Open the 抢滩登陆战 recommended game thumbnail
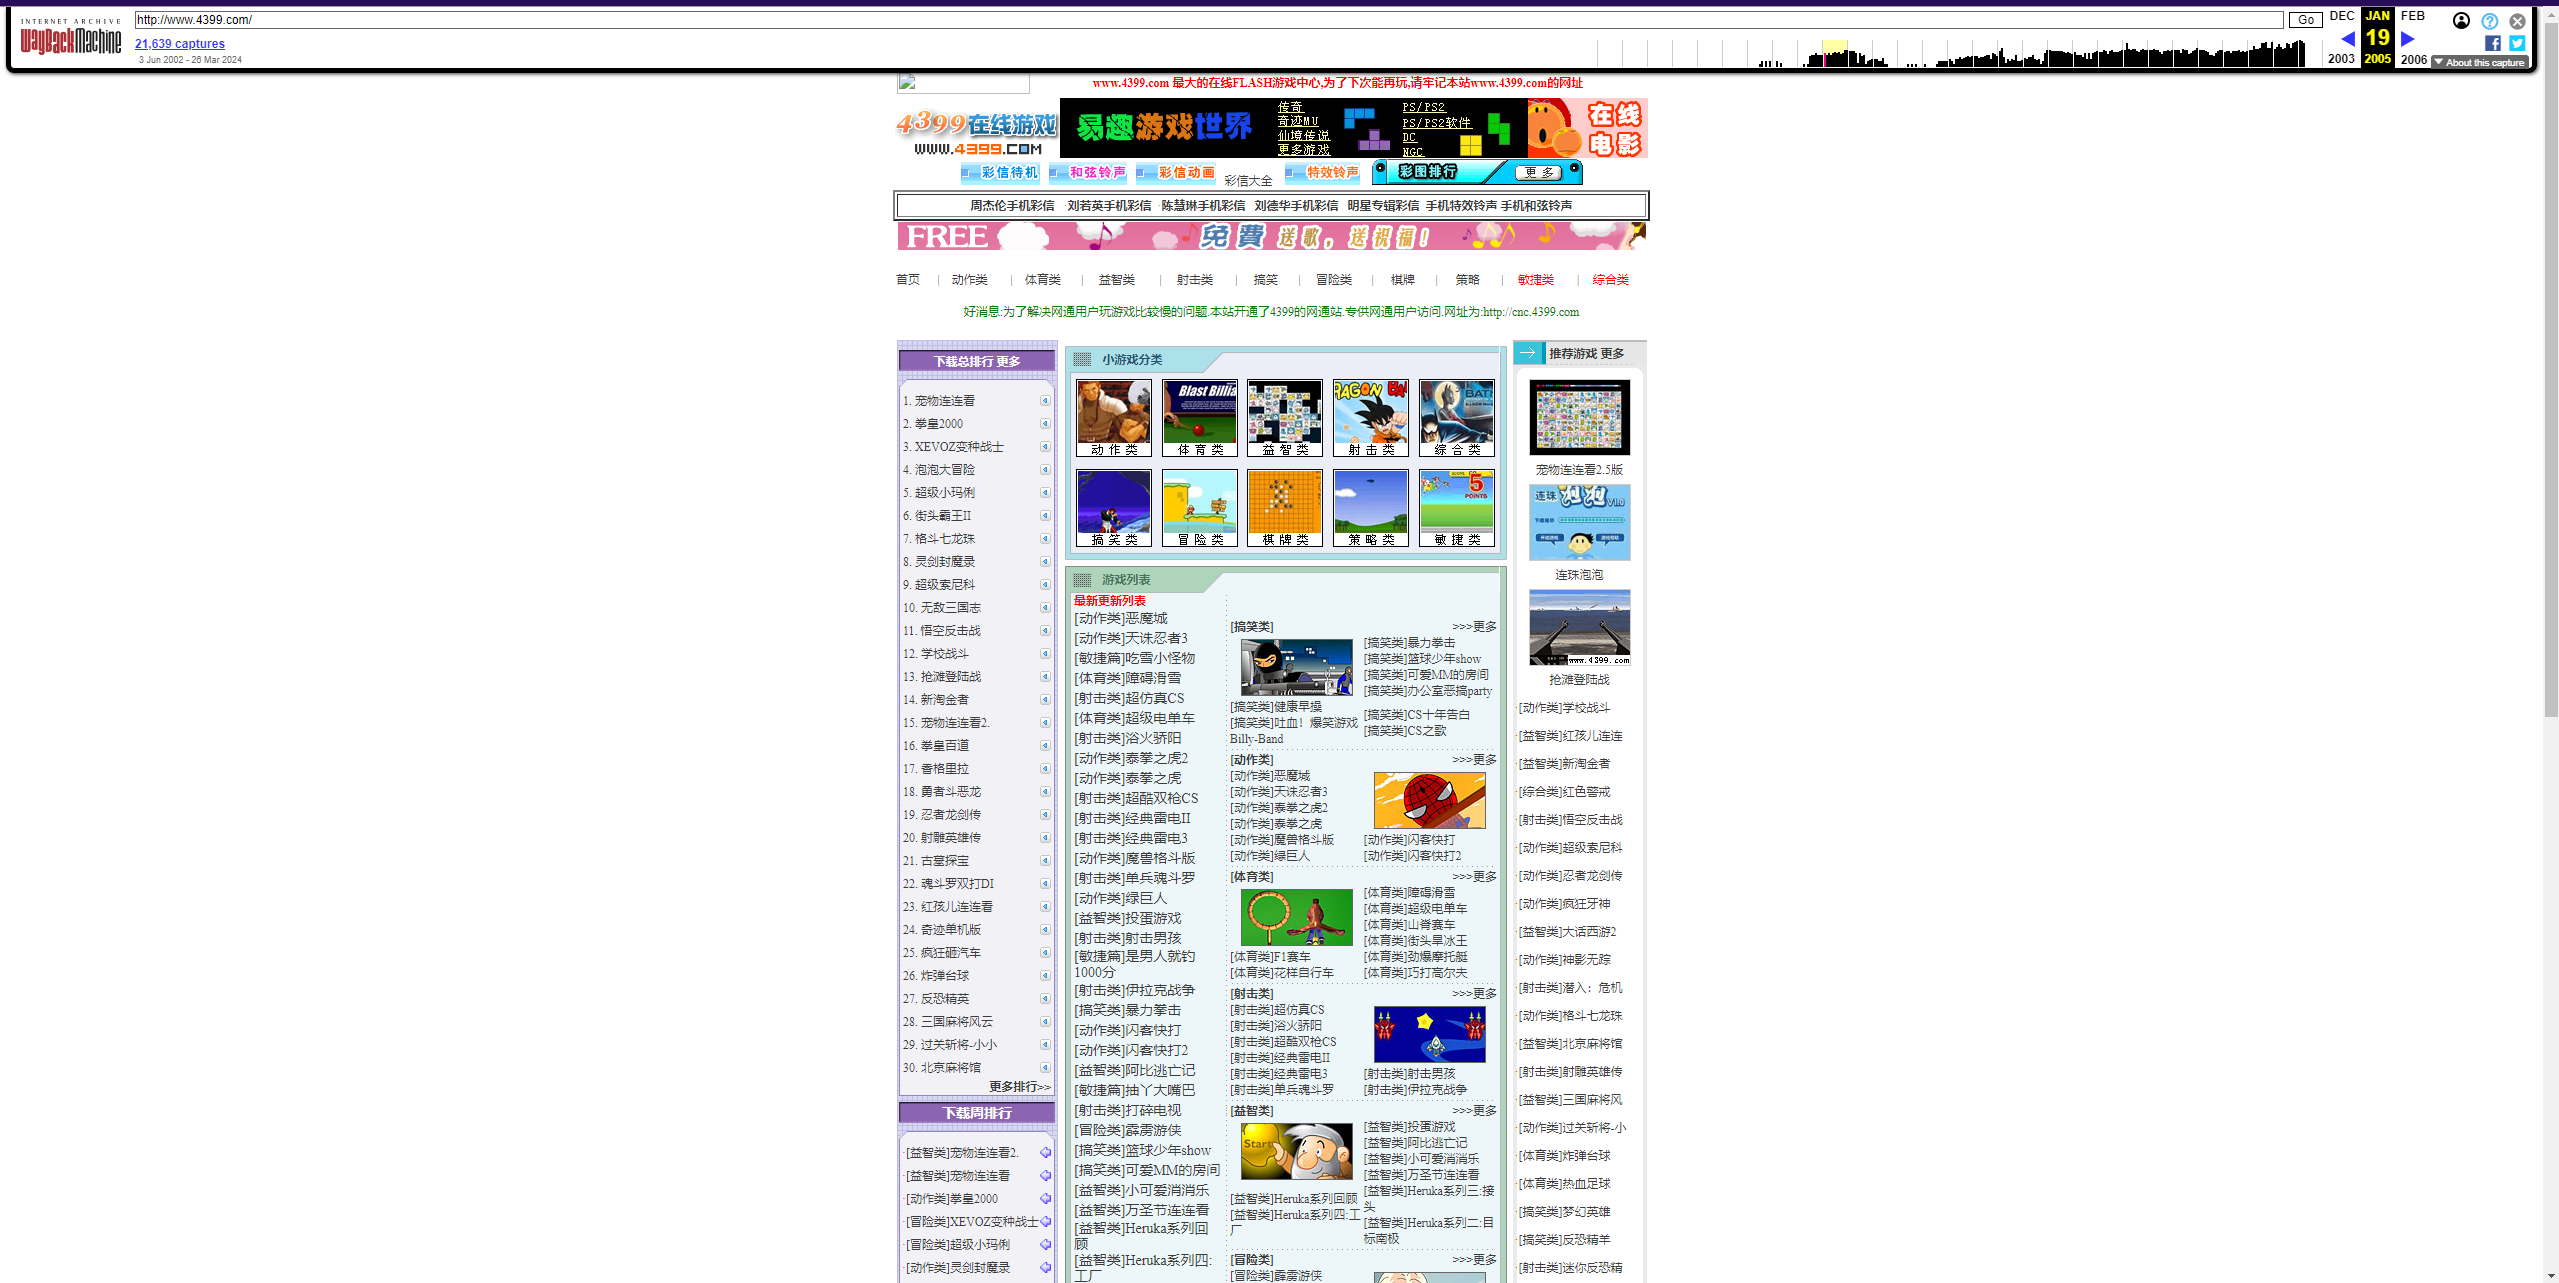Image resolution: width=2559 pixels, height=1283 pixels. [x=1579, y=627]
